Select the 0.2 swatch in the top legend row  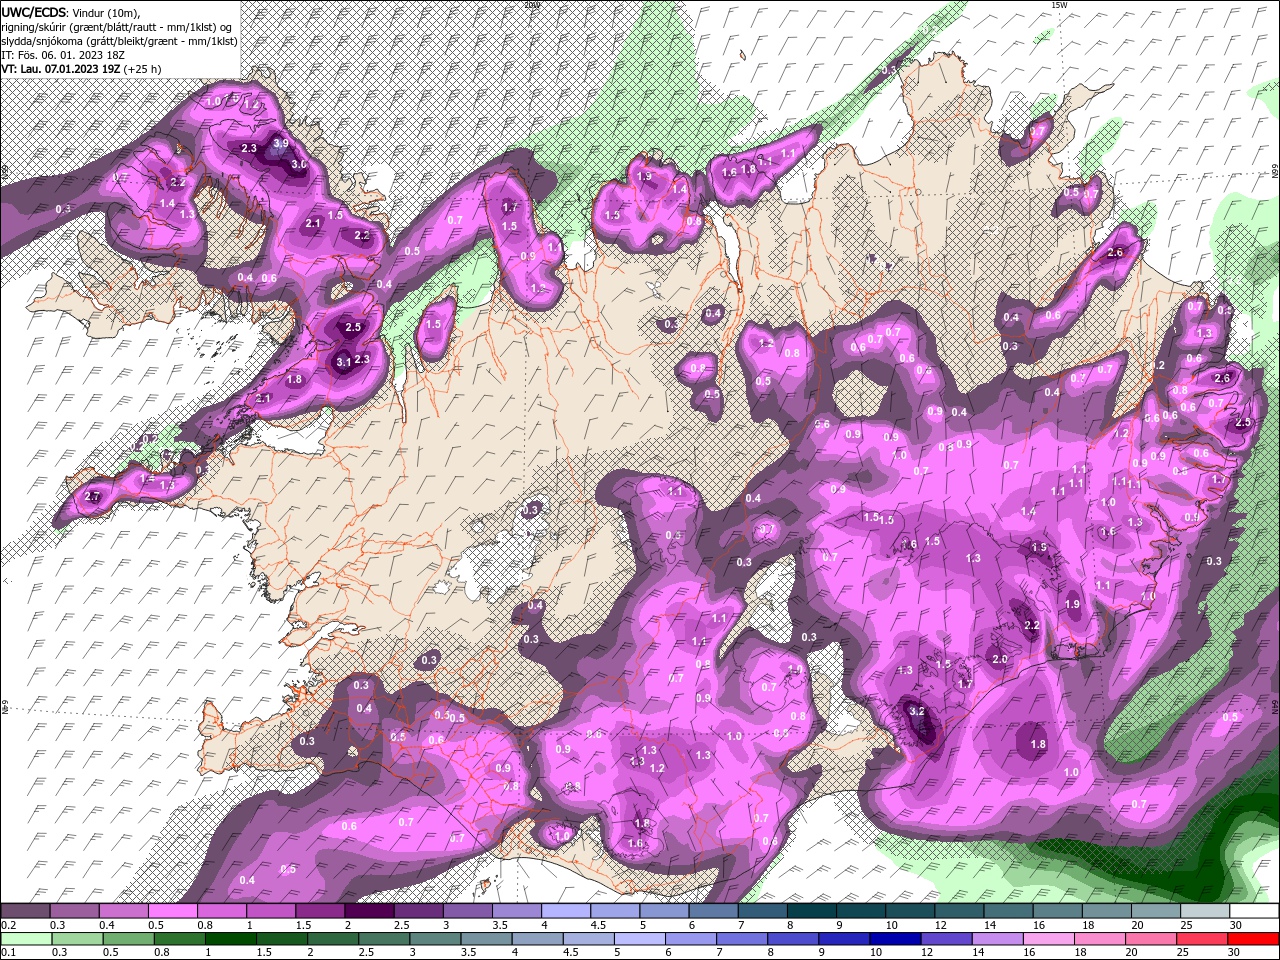tap(25, 911)
